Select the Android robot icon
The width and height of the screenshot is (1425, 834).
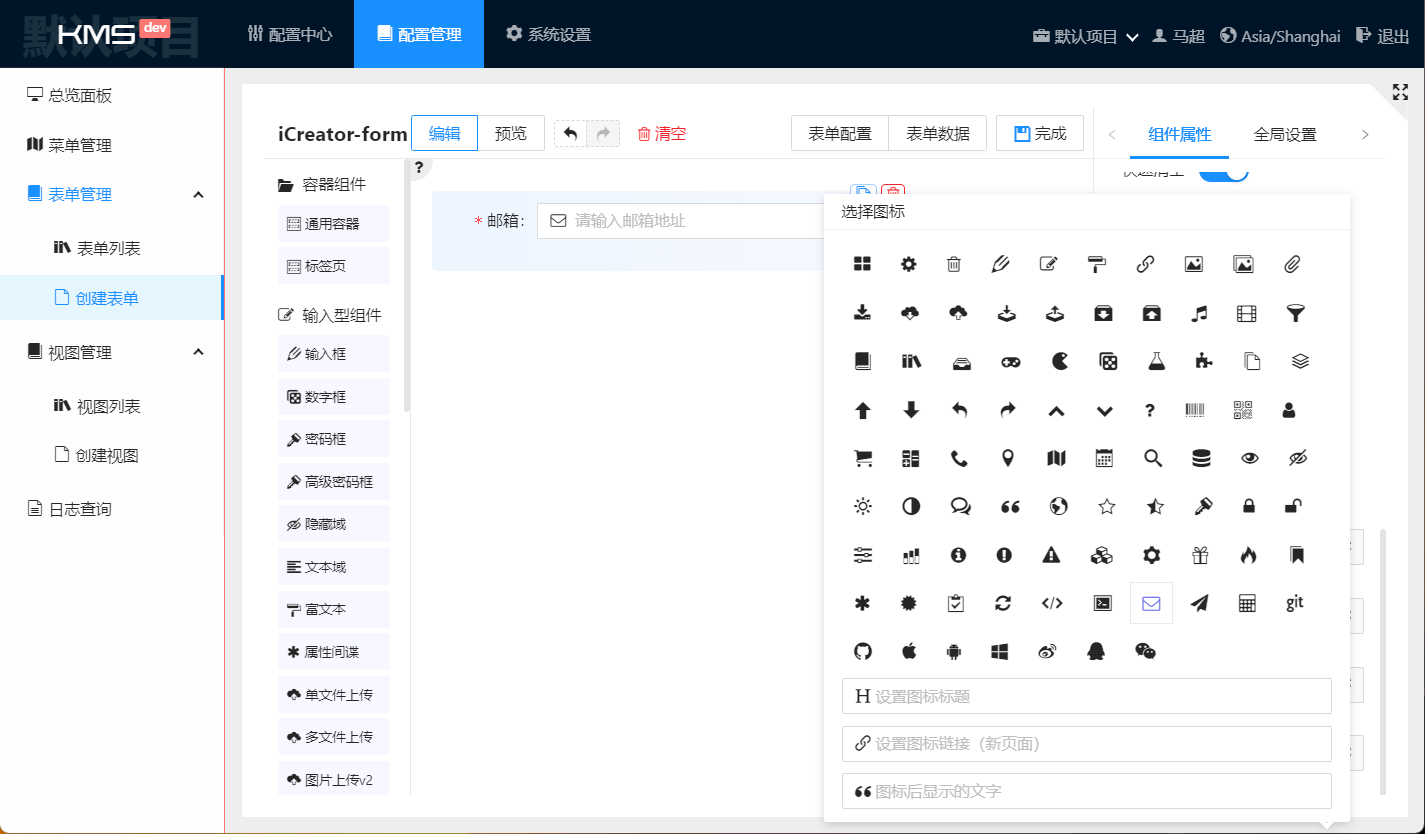(954, 651)
